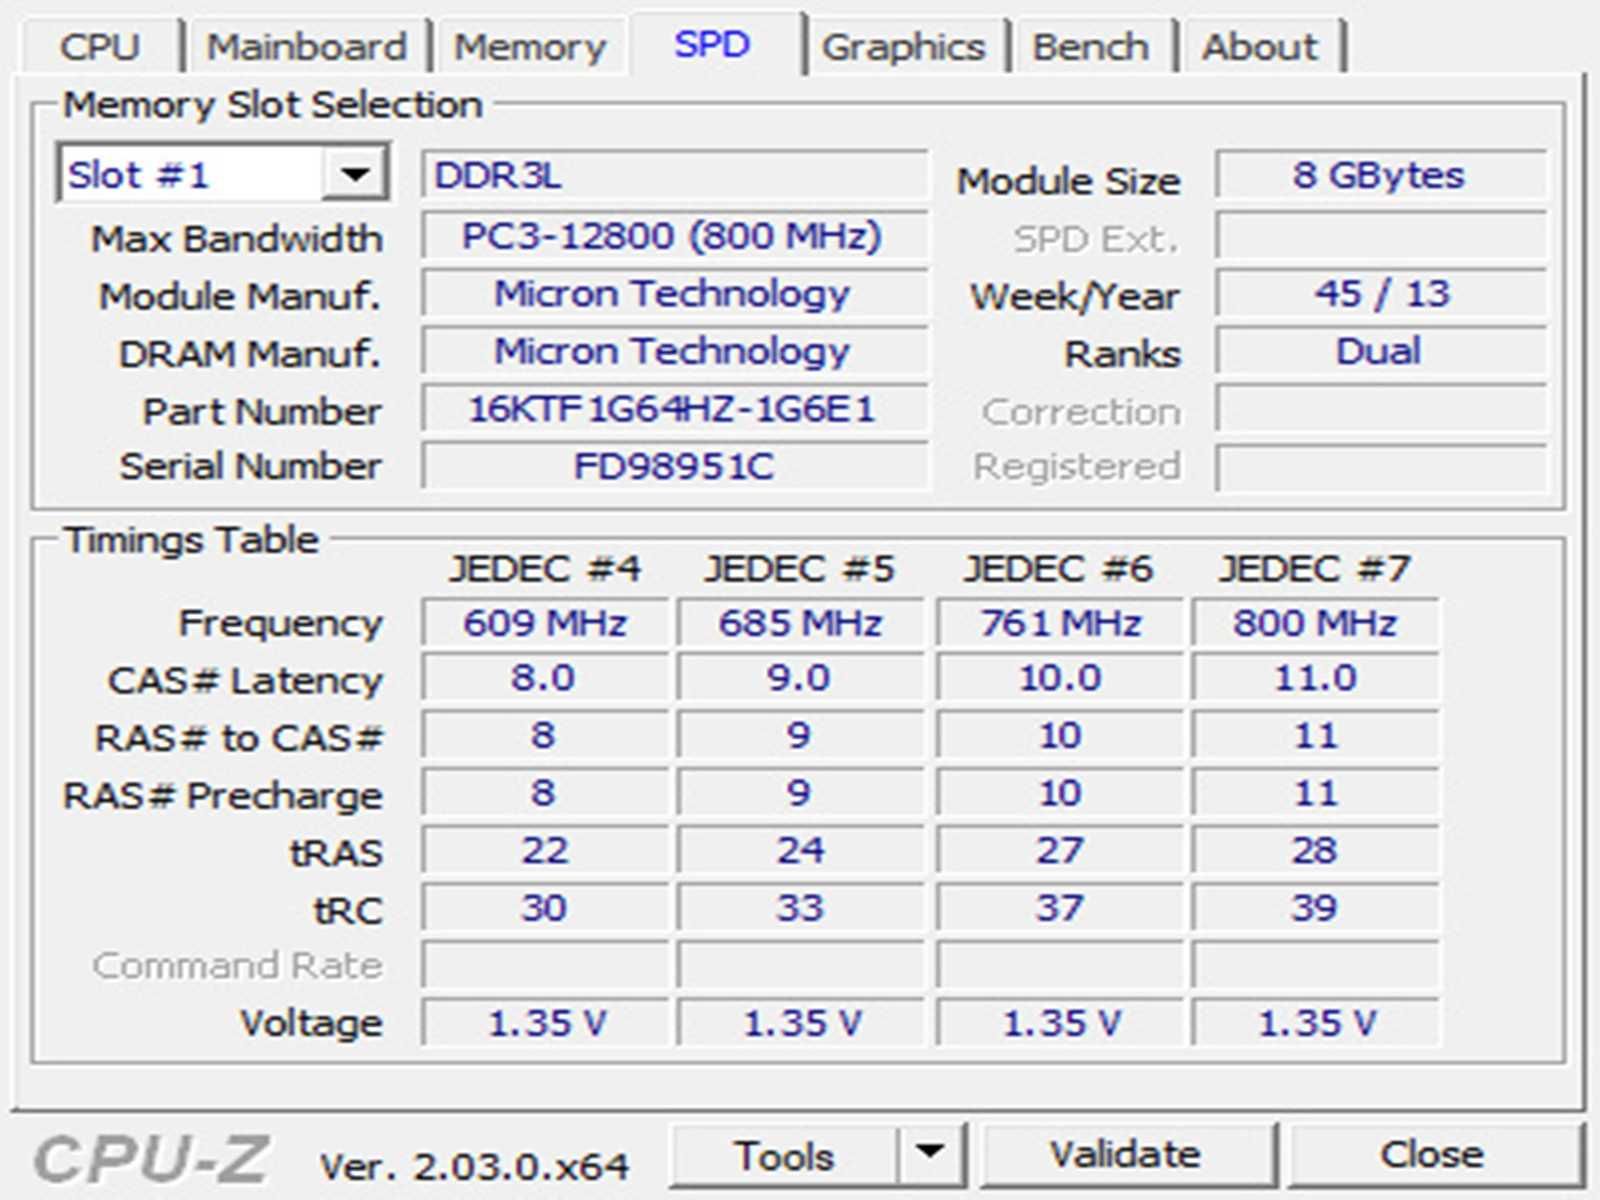Click DRAM Manuf. Micron Technology value
Image resolution: width=1600 pixels, height=1200 pixels.
(675, 352)
